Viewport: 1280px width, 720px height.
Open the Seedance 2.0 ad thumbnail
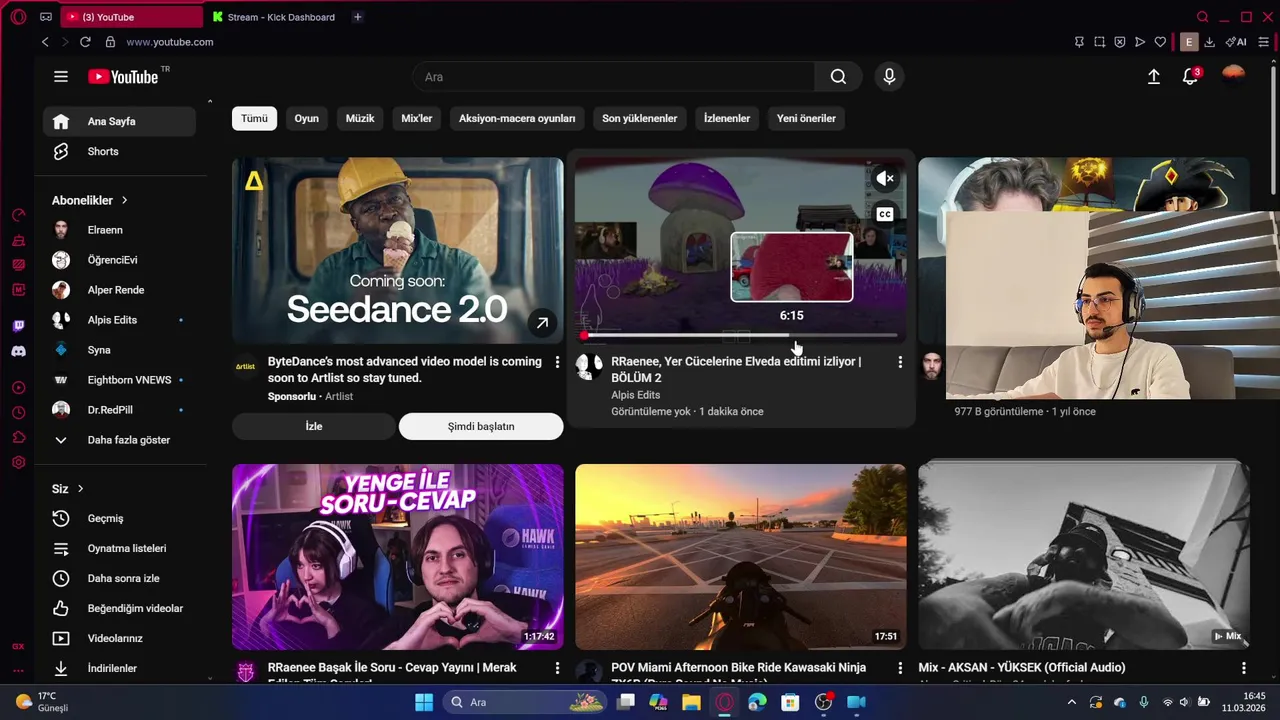pos(398,250)
